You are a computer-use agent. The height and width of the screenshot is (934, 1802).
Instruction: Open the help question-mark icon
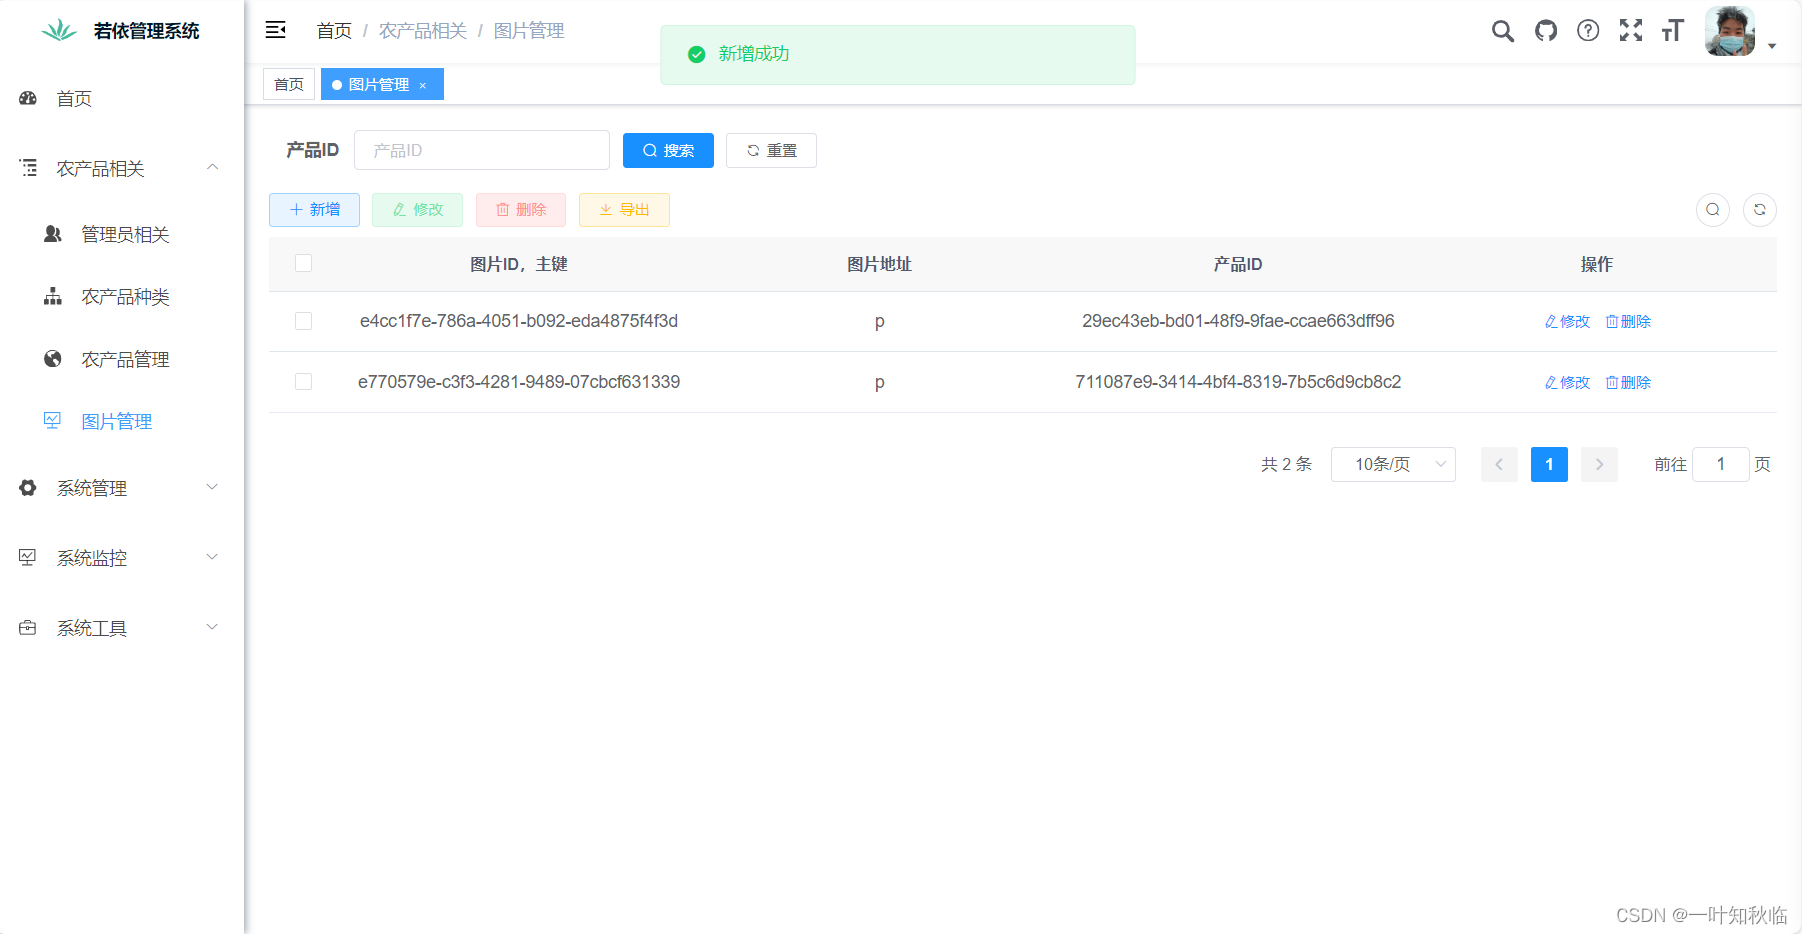click(1587, 31)
